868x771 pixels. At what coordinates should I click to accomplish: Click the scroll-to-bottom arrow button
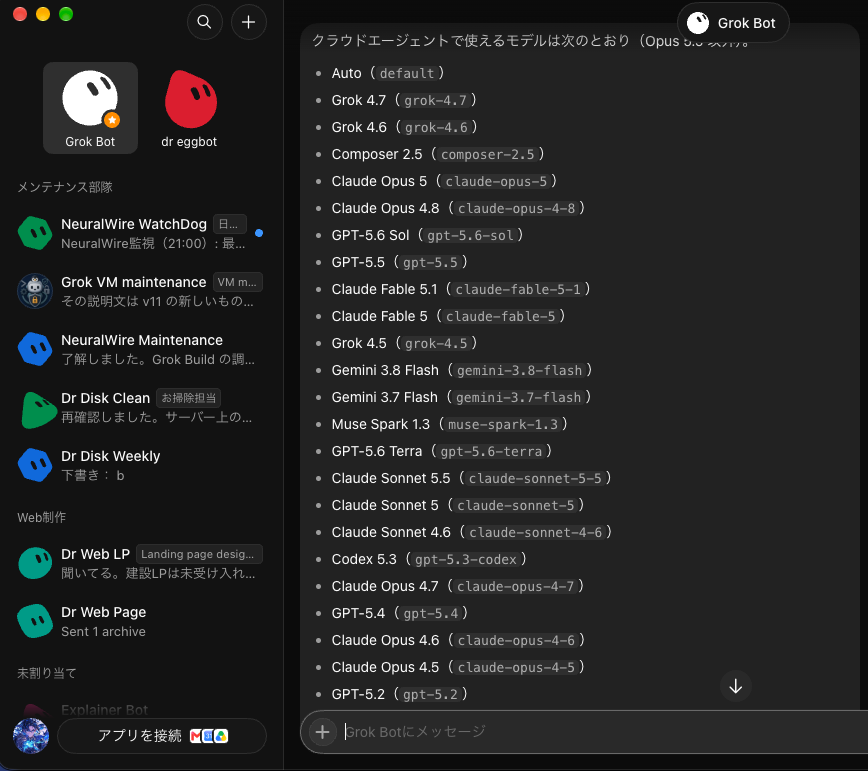(x=736, y=686)
